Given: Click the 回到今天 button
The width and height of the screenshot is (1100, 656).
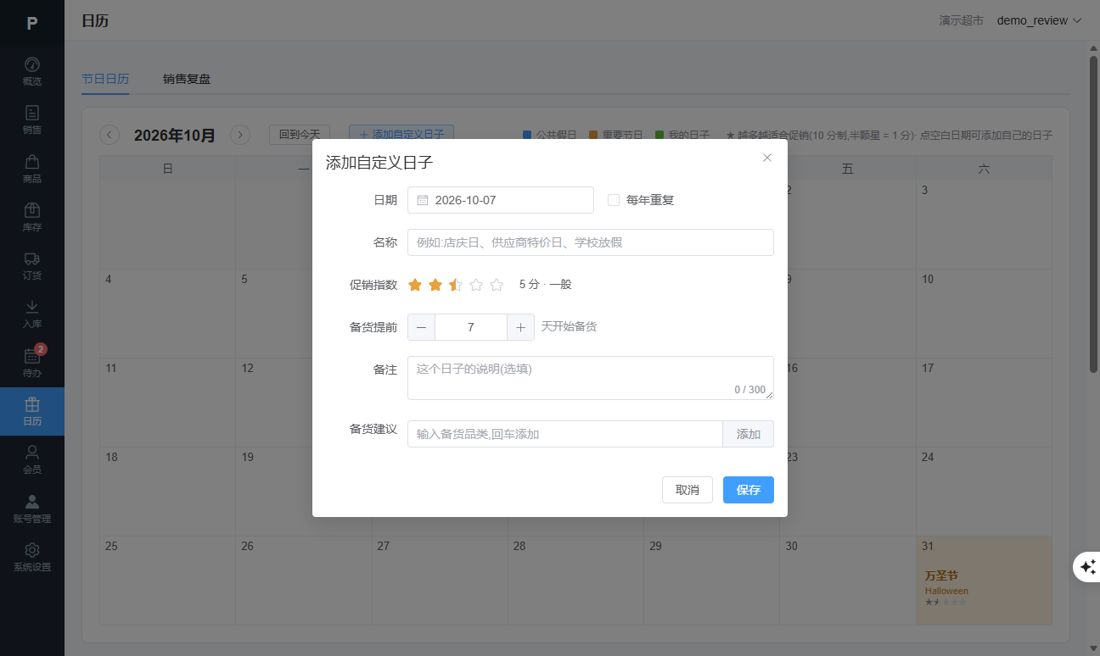Looking at the screenshot, I should click(300, 134).
